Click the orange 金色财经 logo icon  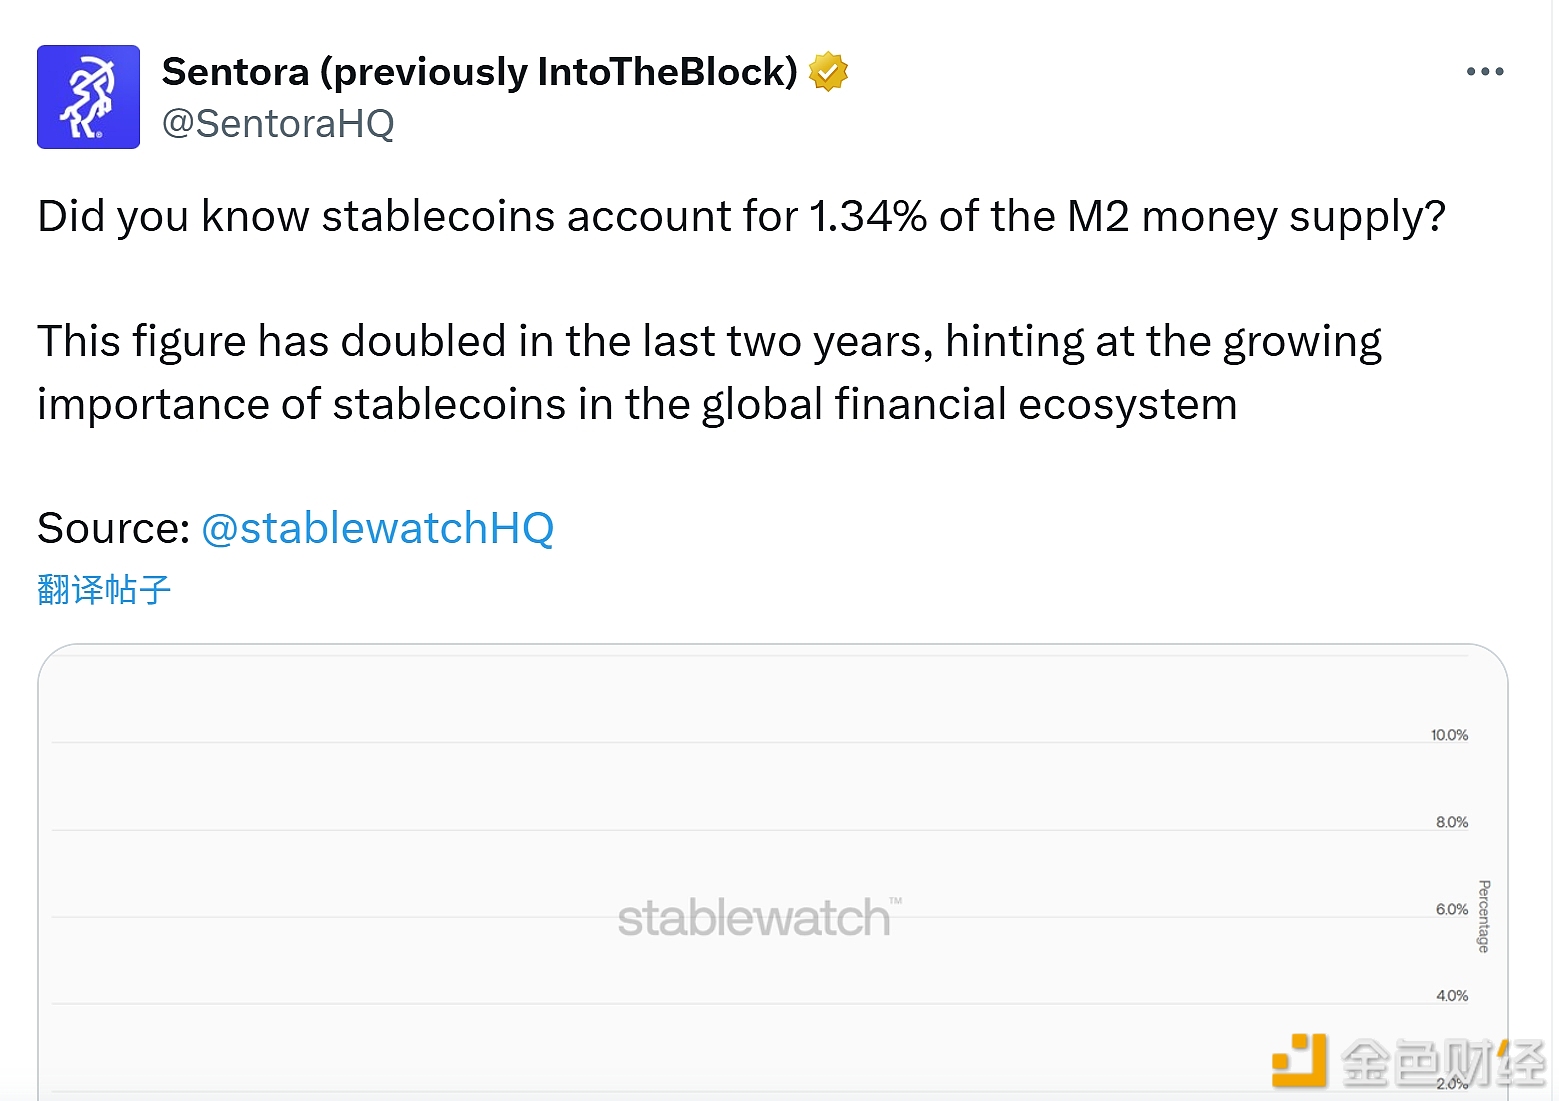coord(1299,1060)
